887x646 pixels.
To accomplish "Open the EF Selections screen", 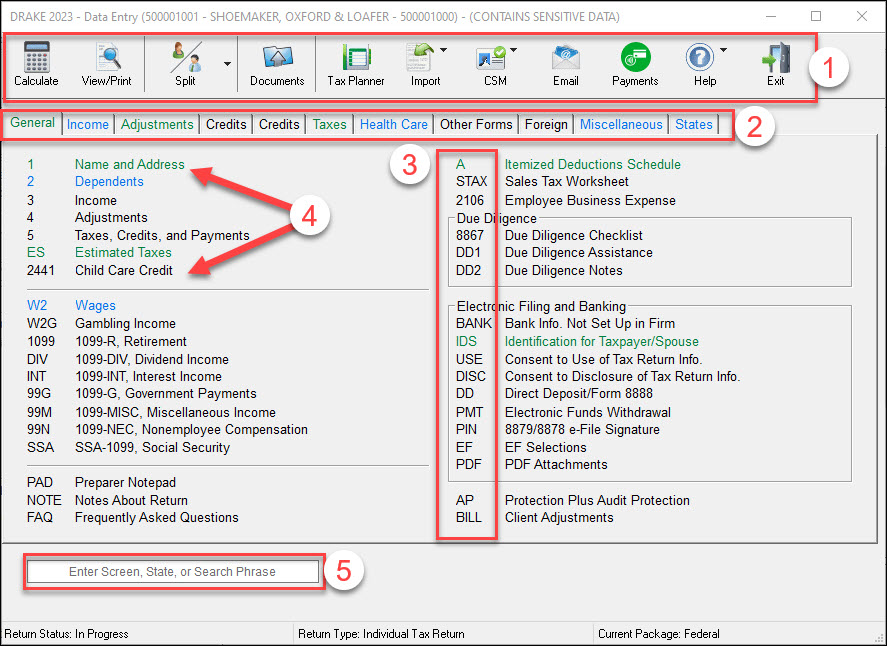I will [x=546, y=447].
